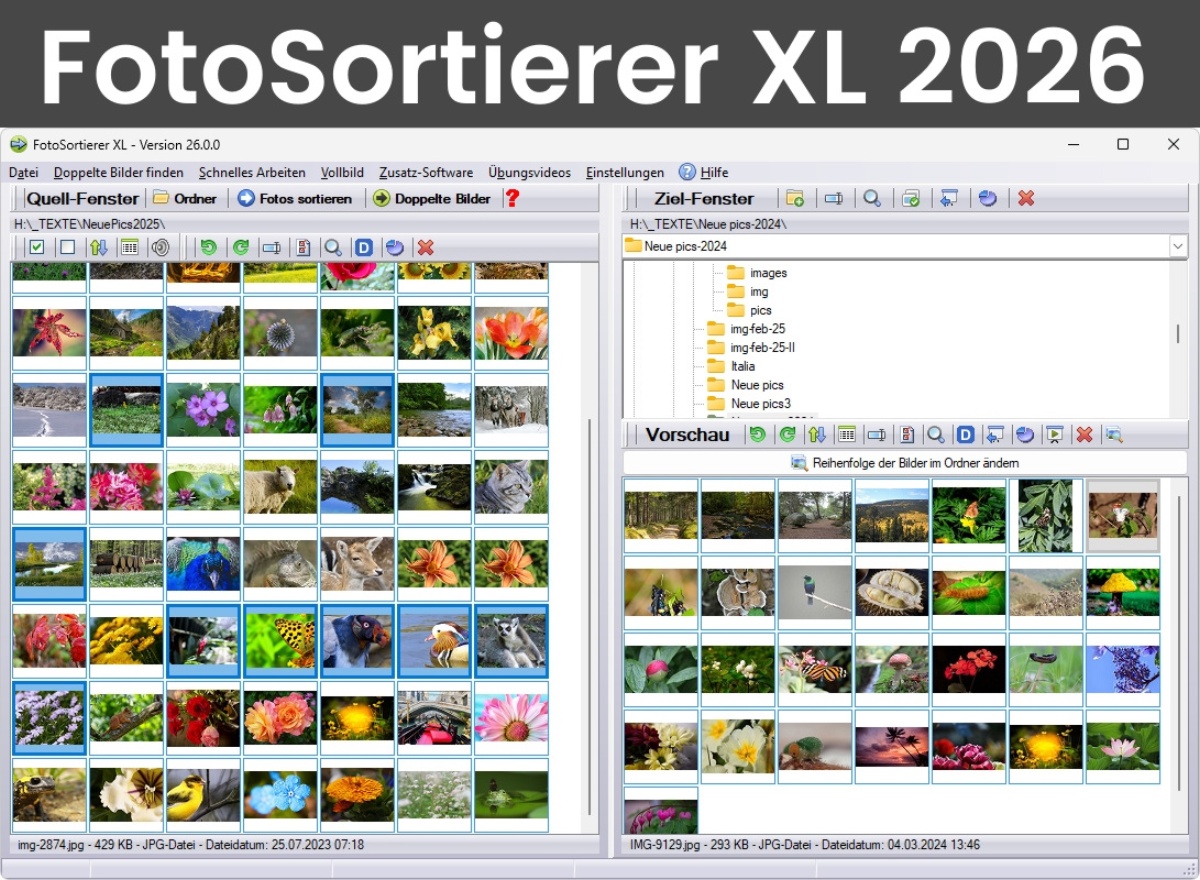The height and width of the screenshot is (880, 1200).
Task: Click the folder tree vertical scrollbar
Action: coord(1177,333)
